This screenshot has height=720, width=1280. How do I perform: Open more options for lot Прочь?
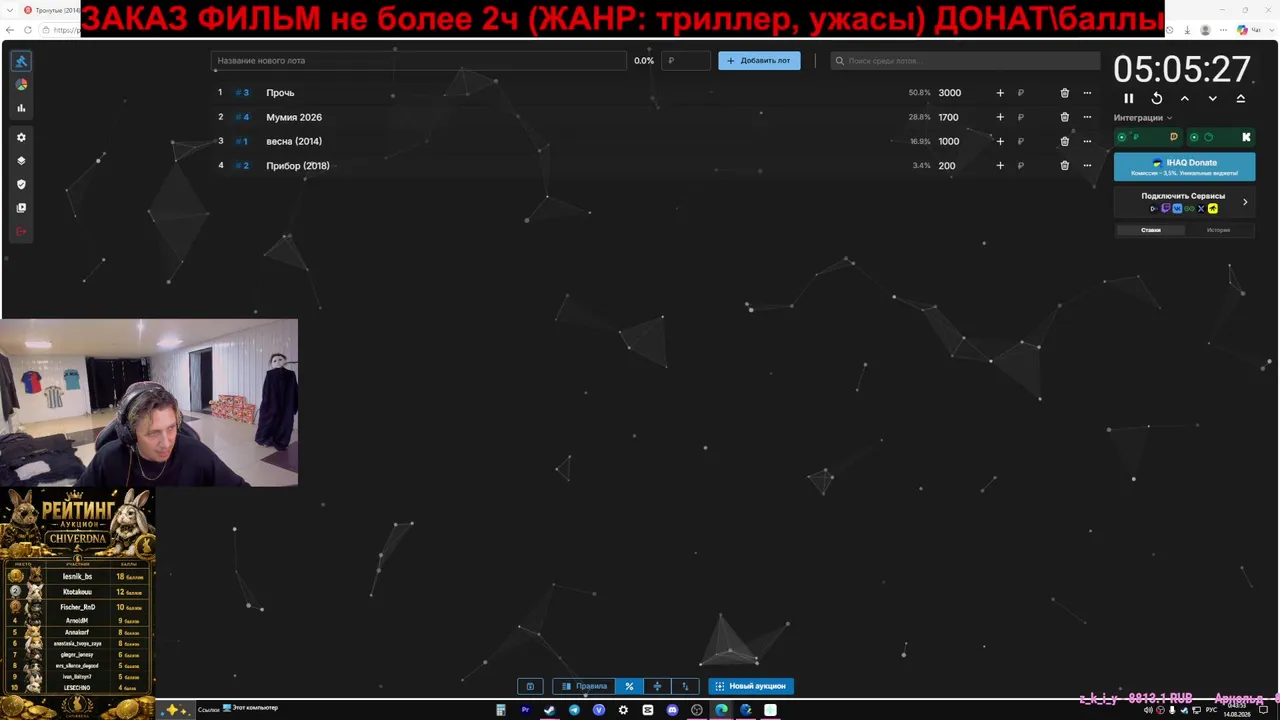[x=1087, y=93]
